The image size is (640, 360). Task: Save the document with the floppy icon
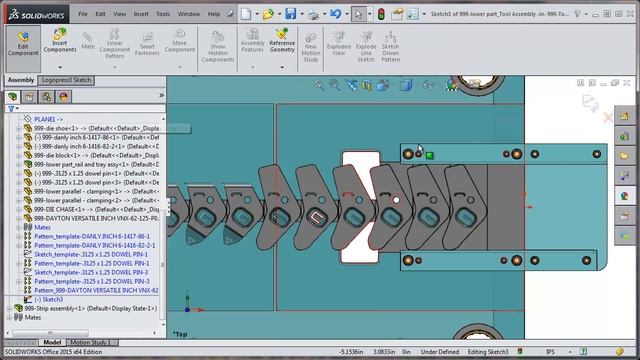pyautogui.click(x=291, y=14)
